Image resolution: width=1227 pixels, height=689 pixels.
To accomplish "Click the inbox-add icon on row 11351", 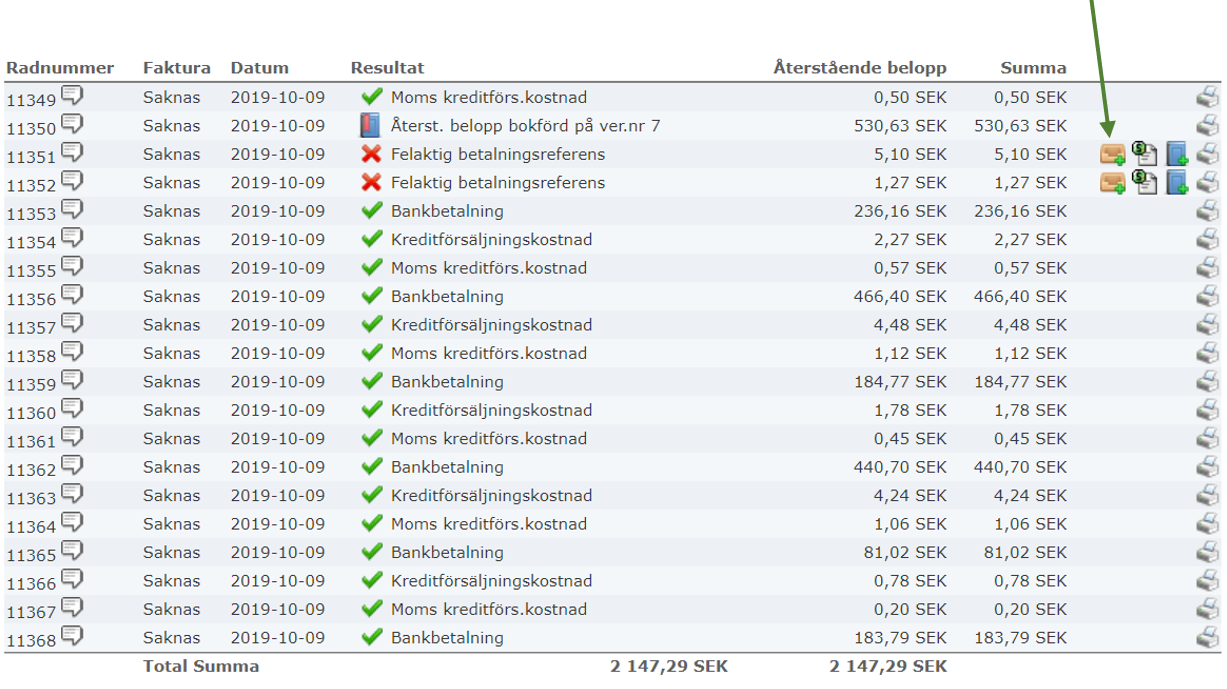I will point(1112,154).
